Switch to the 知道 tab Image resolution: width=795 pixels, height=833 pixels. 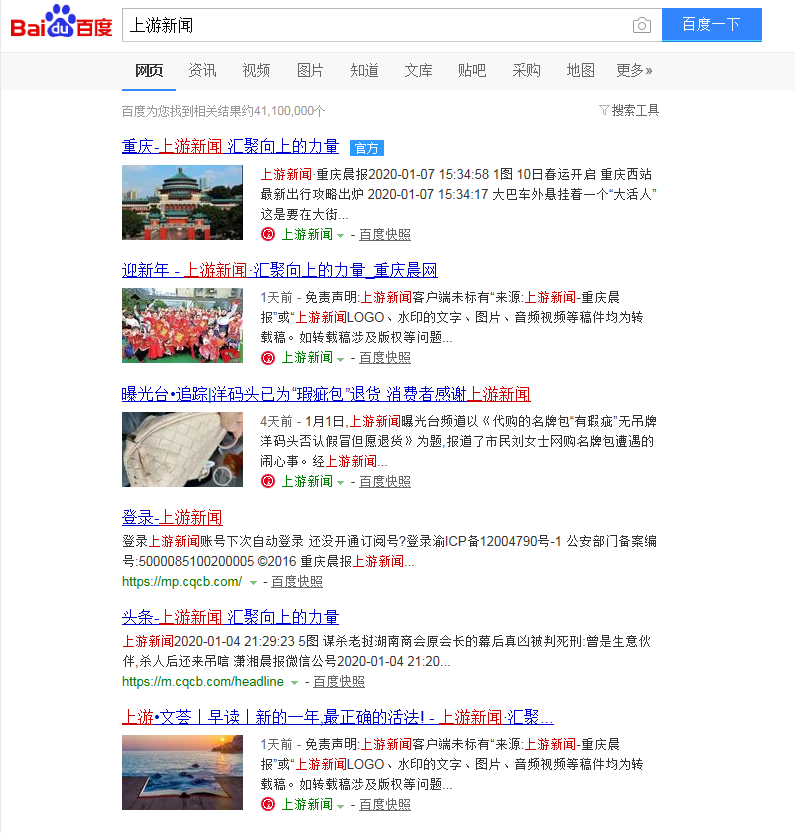365,70
